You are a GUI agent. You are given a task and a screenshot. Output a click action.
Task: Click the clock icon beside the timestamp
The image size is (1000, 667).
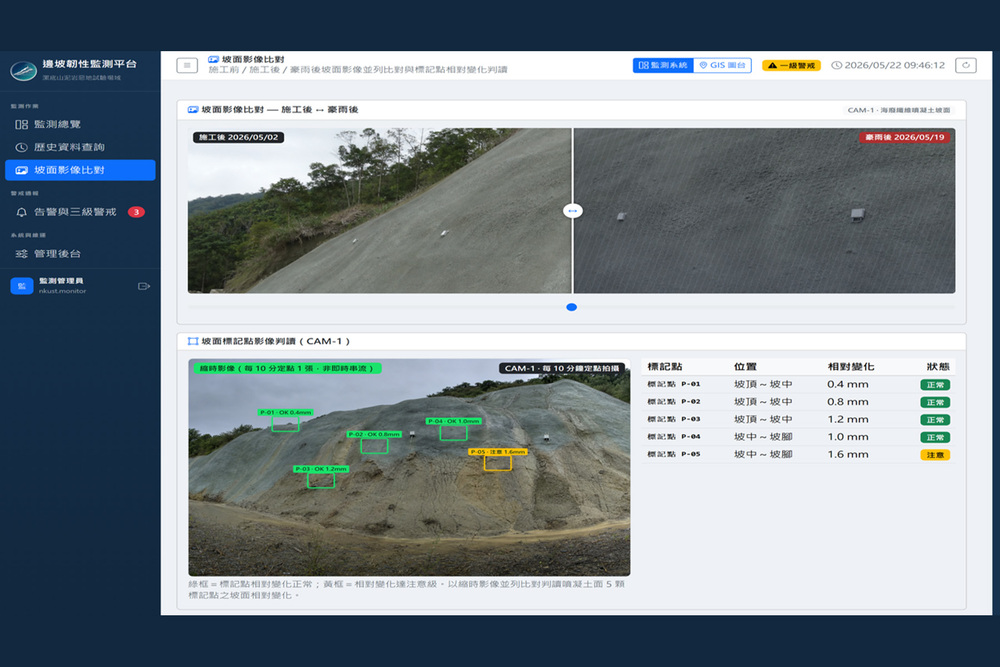click(x=837, y=65)
